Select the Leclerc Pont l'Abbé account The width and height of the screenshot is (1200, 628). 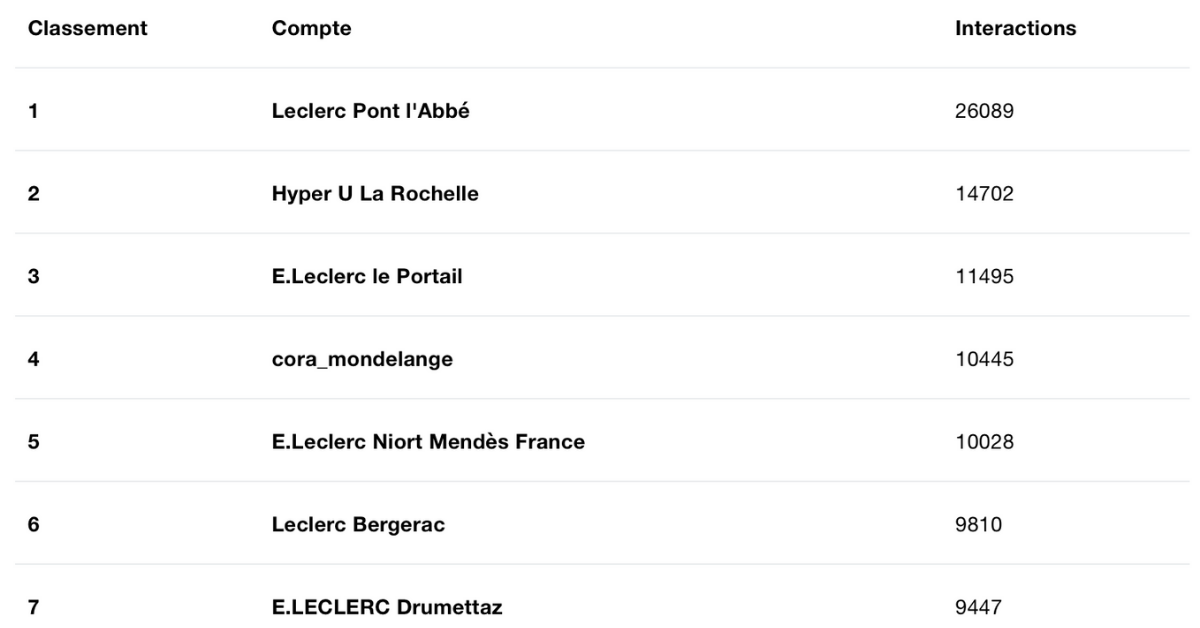click(x=371, y=111)
